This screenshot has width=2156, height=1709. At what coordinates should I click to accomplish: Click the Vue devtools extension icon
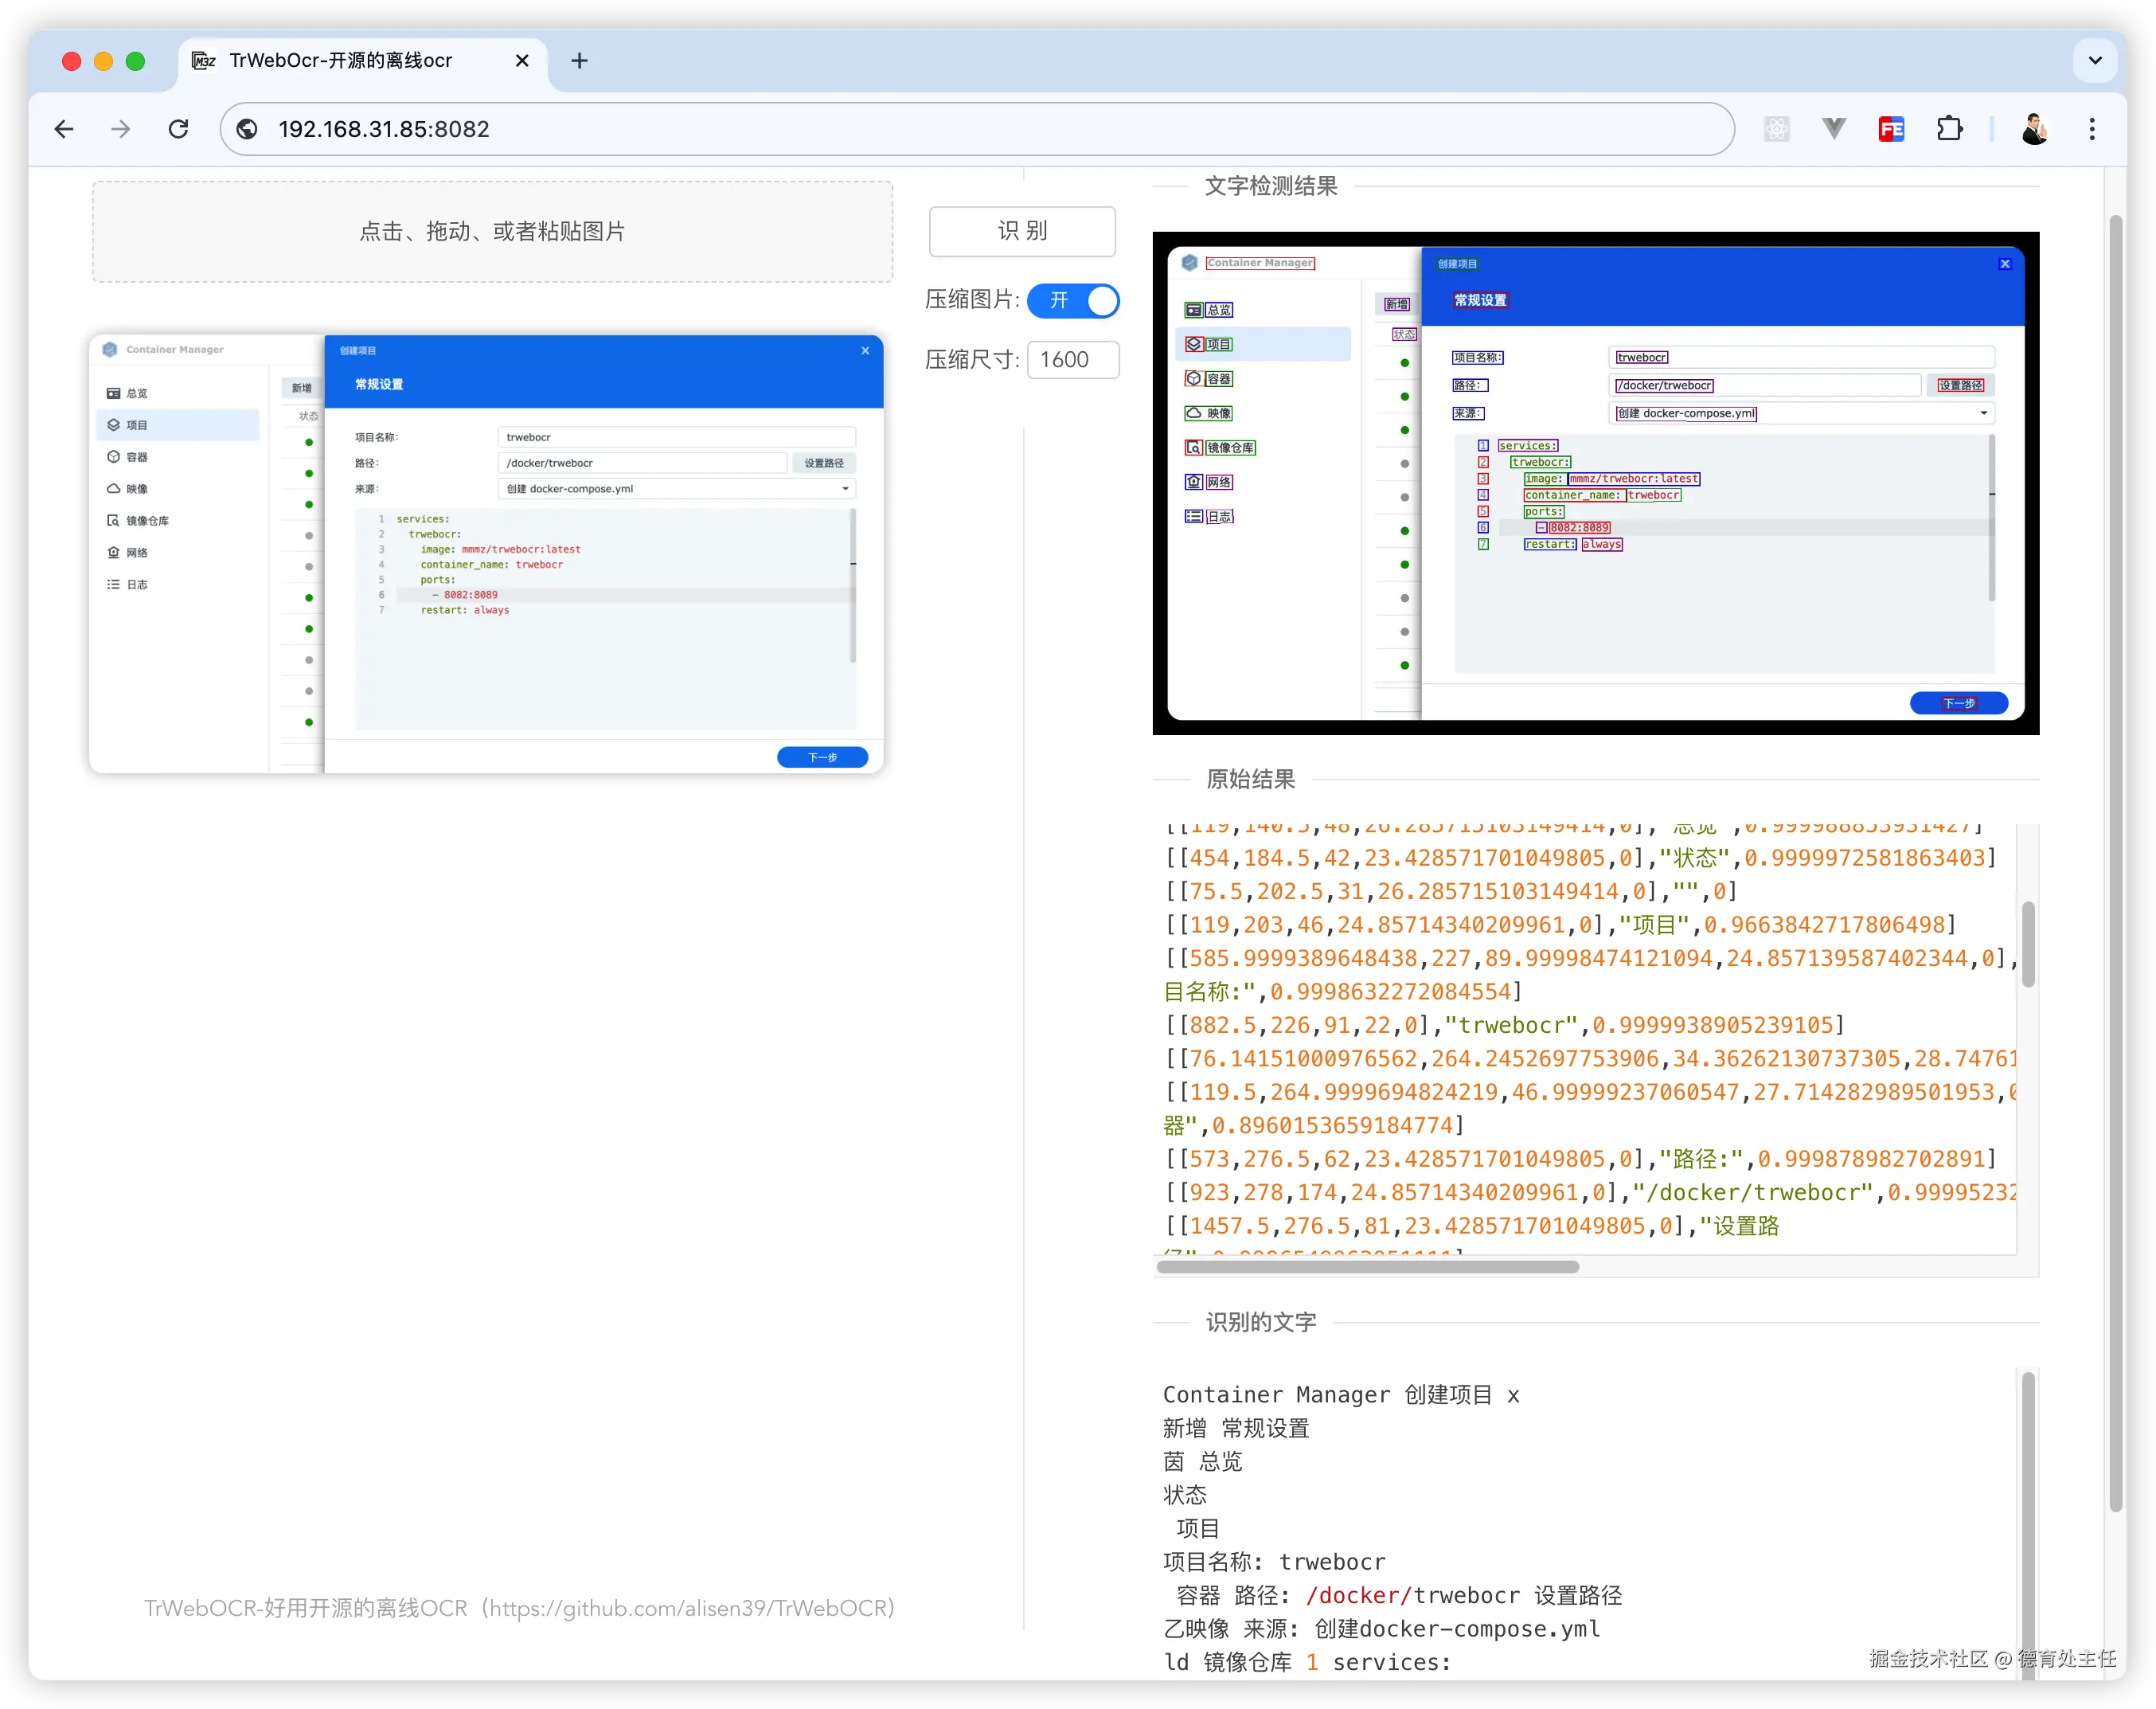tap(1833, 129)
